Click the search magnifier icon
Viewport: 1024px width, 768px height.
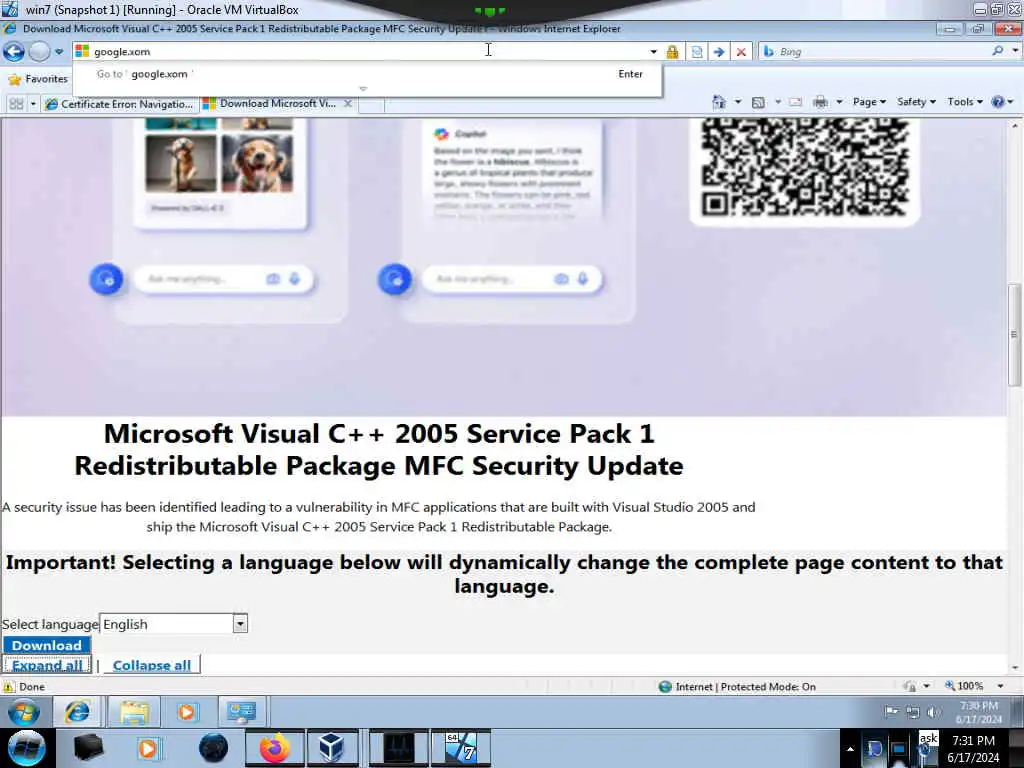coord(997,50)
